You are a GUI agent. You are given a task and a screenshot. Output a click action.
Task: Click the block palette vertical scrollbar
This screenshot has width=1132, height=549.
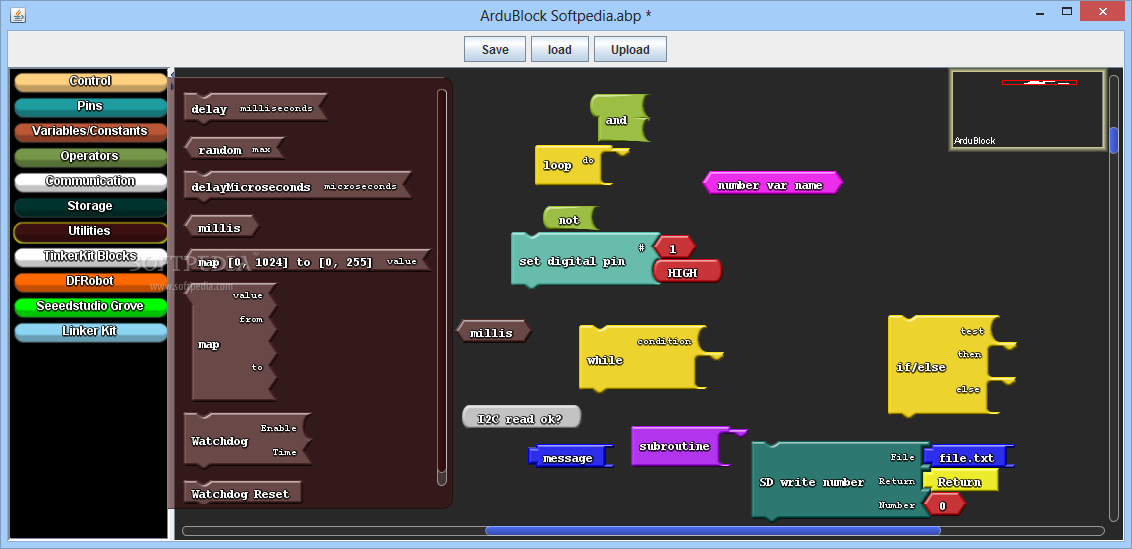pos(442,287)
